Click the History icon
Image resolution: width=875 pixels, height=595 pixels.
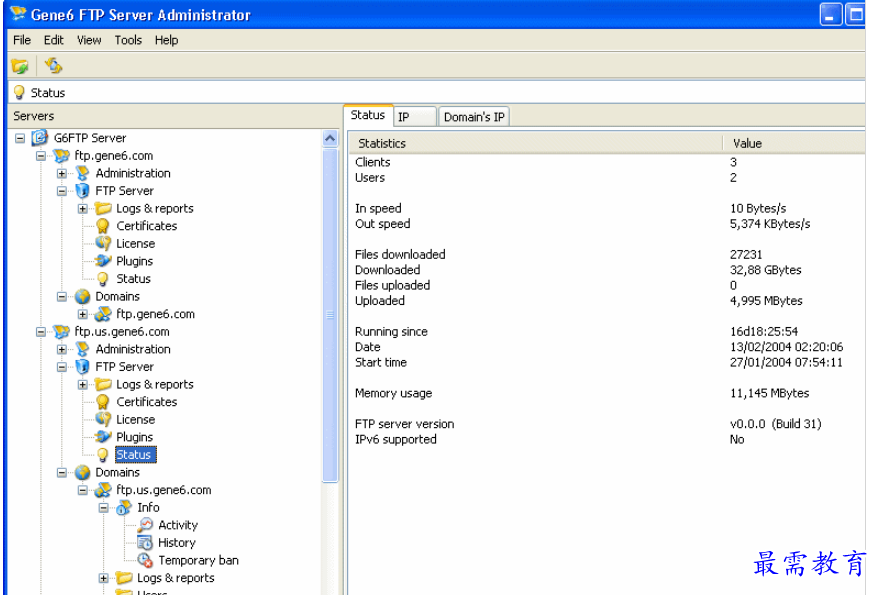[x=145, y=543]
